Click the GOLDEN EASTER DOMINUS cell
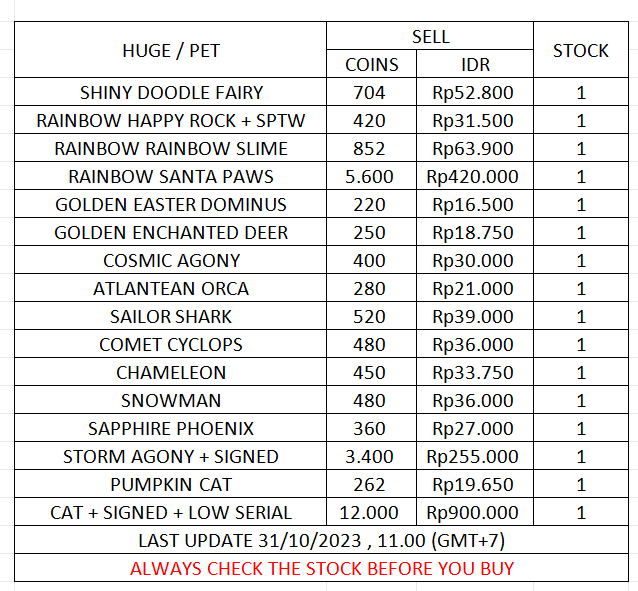 (171, 205)
